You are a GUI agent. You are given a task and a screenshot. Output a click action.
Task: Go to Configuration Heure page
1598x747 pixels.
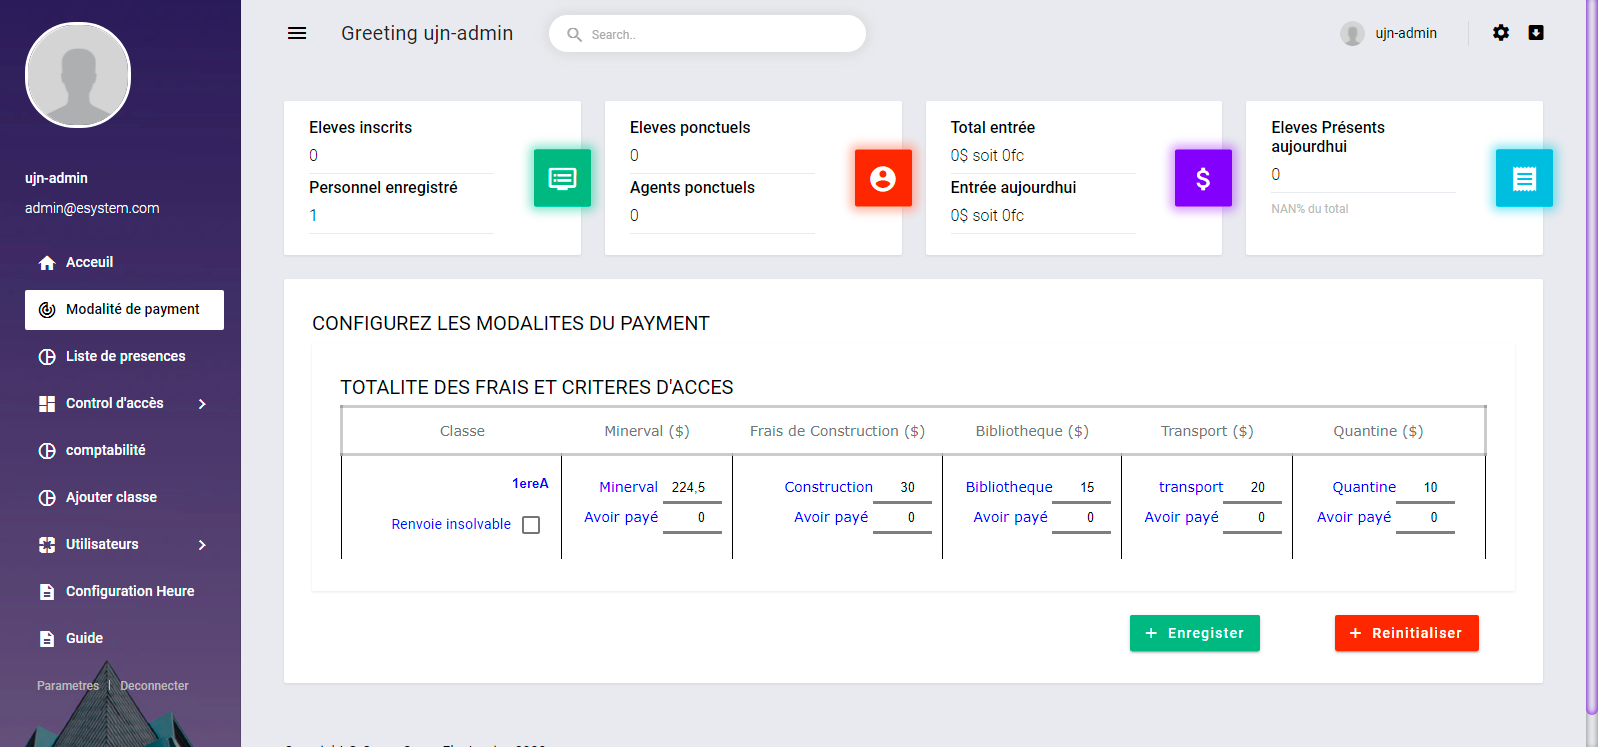[130, 591]
